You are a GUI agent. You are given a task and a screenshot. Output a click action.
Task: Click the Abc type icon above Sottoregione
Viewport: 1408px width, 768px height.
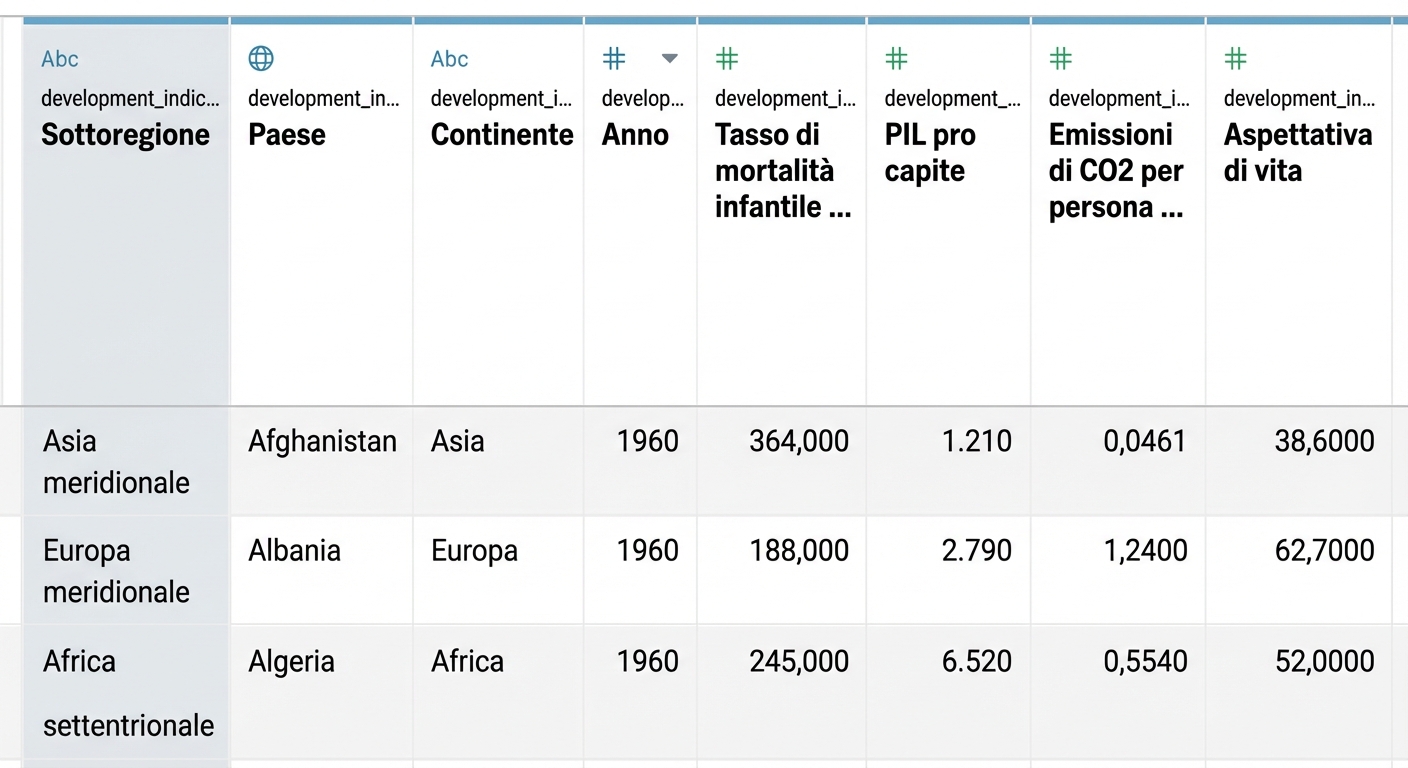(x=60, y=59)
